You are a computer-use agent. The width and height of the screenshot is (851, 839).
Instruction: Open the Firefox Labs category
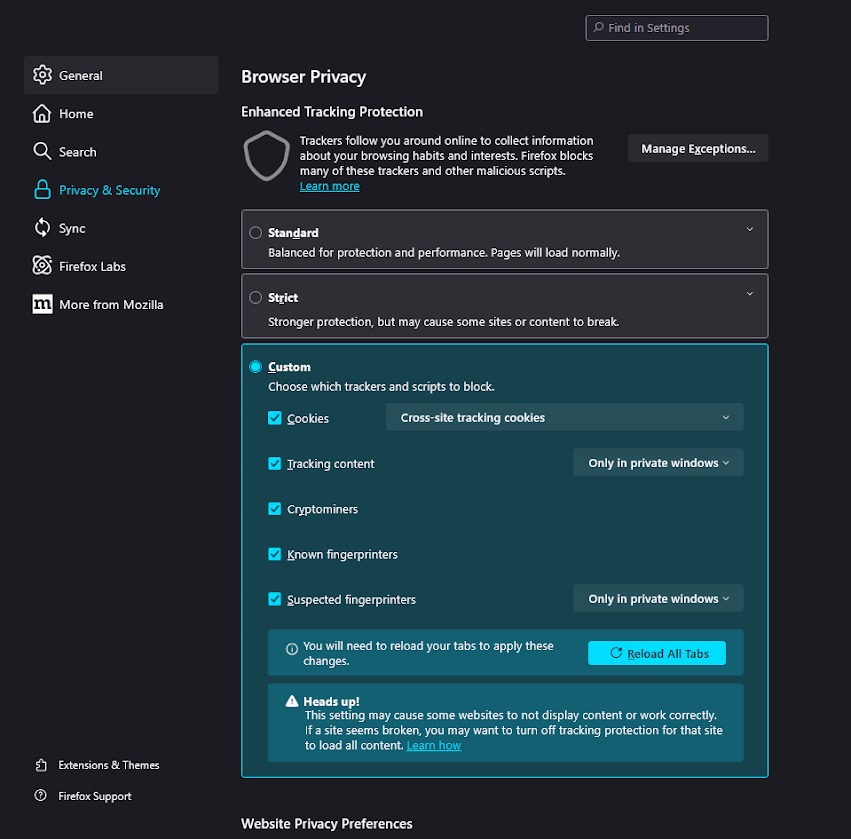[x=121, y=266]
